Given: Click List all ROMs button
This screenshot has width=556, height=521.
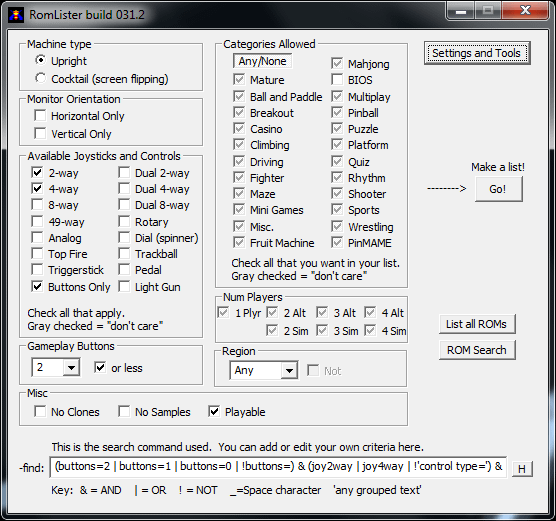Looking at the screenshot, I should [x=477, y=324].
